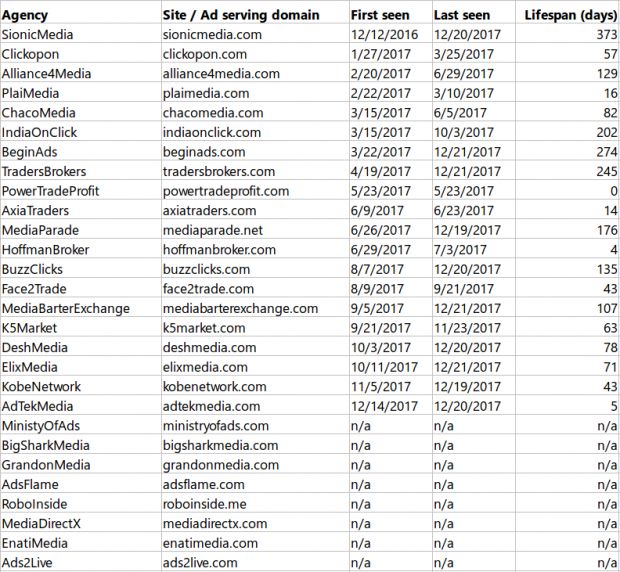This screenshot has height=572, width=620.
Task: Select the Ads2Live agency cell
Action: (x=81, y=563)
